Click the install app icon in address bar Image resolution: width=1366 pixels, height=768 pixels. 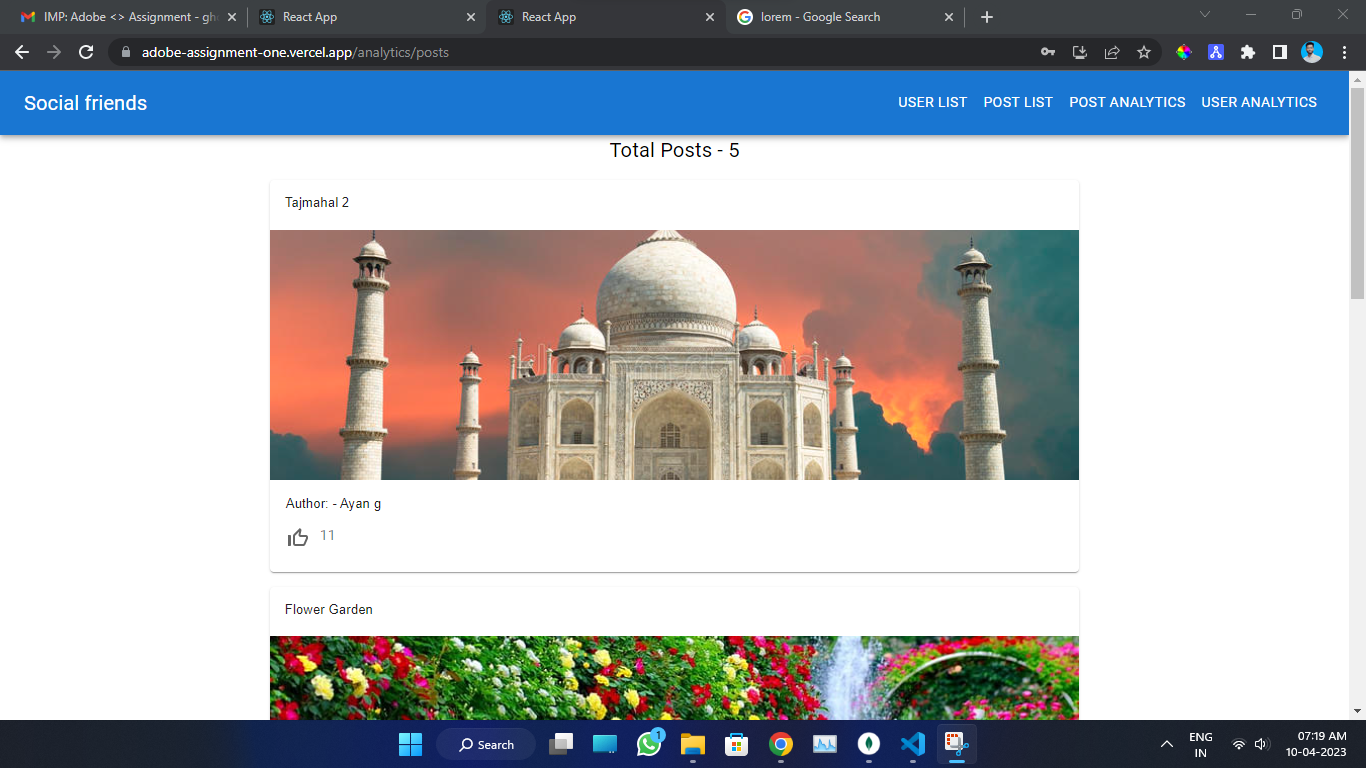tap(1080, 52)
